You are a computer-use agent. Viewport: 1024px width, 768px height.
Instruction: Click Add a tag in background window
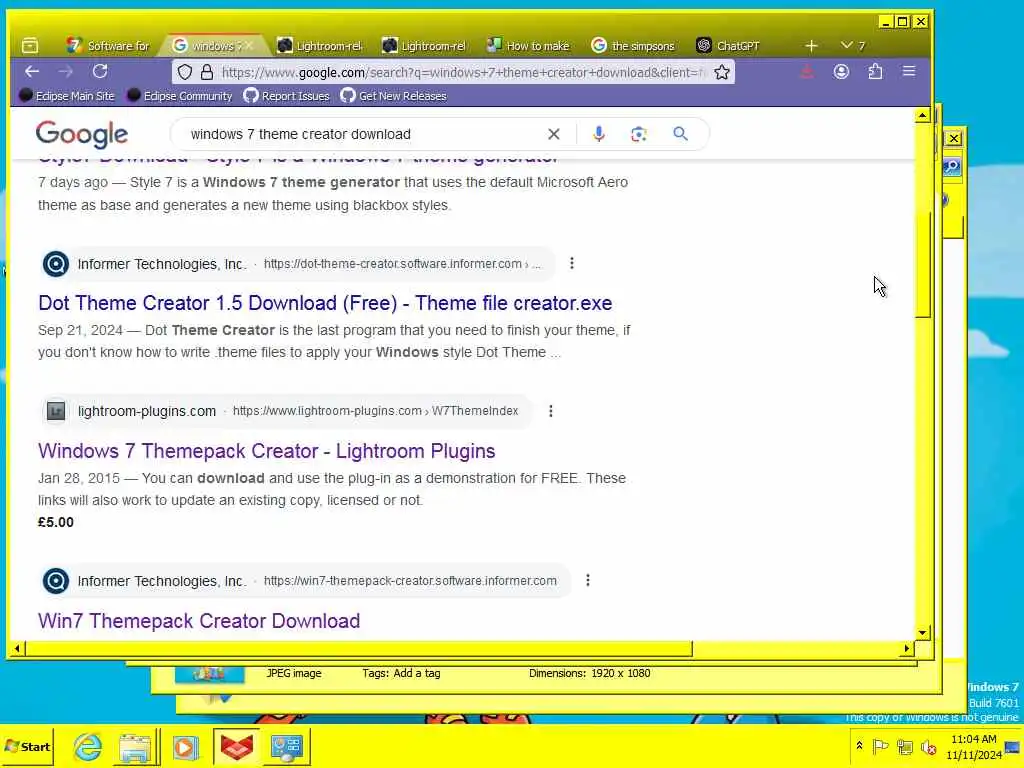(417, 673)
